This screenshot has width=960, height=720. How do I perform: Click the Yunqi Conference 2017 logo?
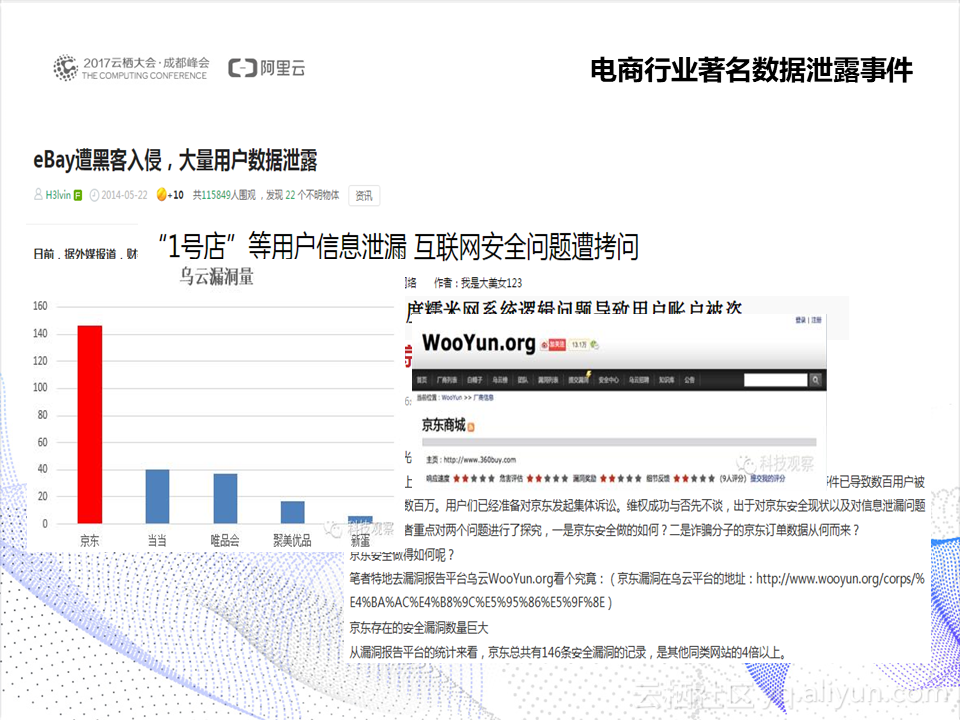coord(131,68)
